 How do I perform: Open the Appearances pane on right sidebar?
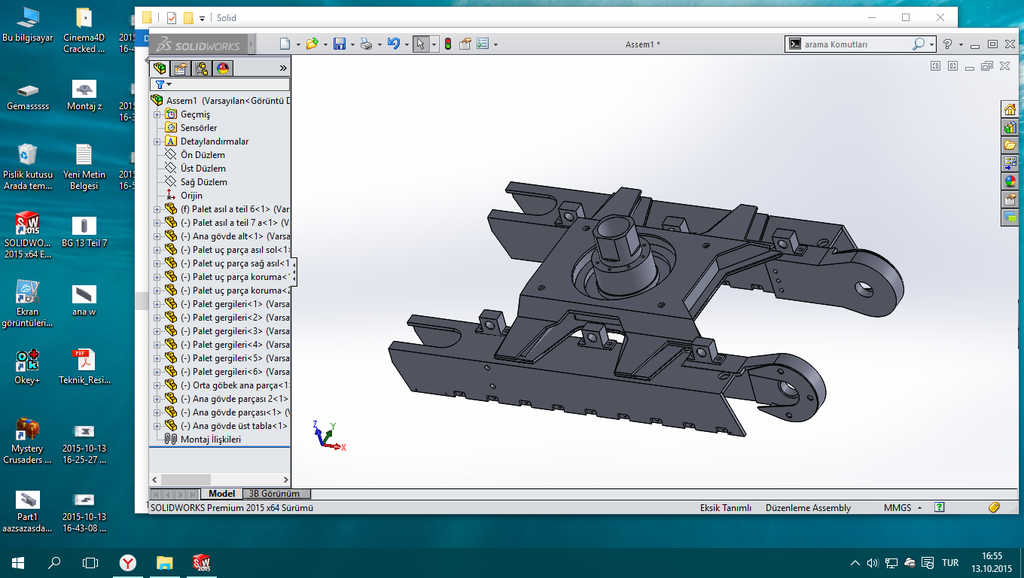[x=1010, y=181]
